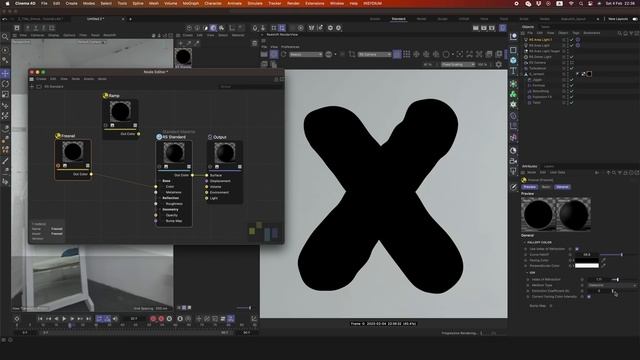The width and height of the screenshot is (640, 360).
Task: Select the Rotate tool in left toolbar
Action: 5,84
